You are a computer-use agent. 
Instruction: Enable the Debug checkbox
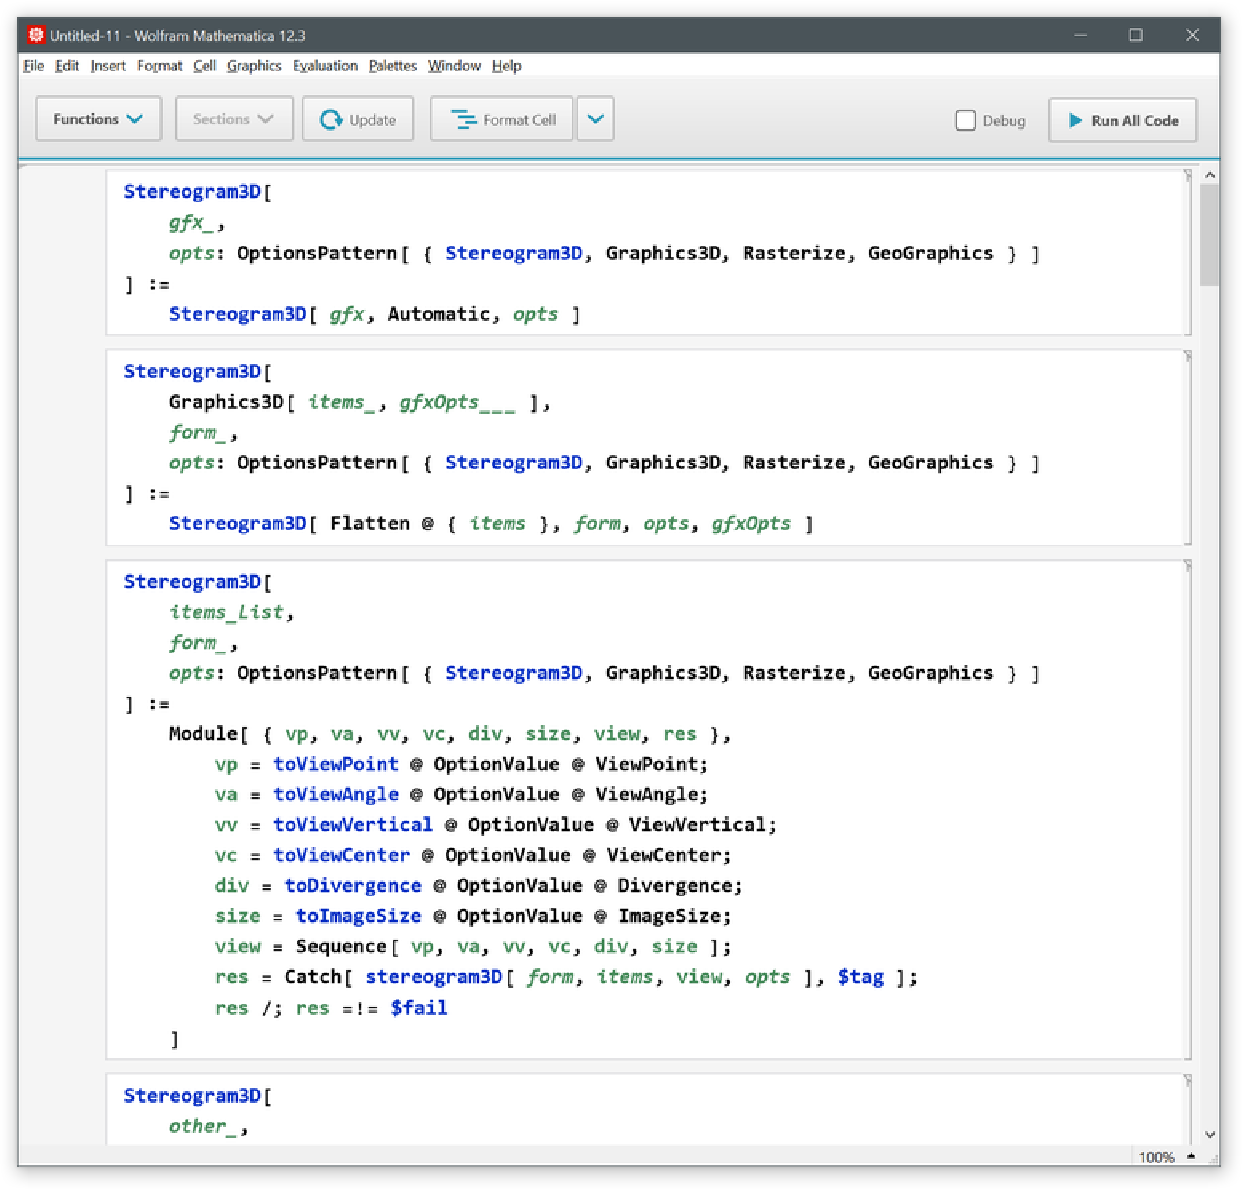point(966,120)
